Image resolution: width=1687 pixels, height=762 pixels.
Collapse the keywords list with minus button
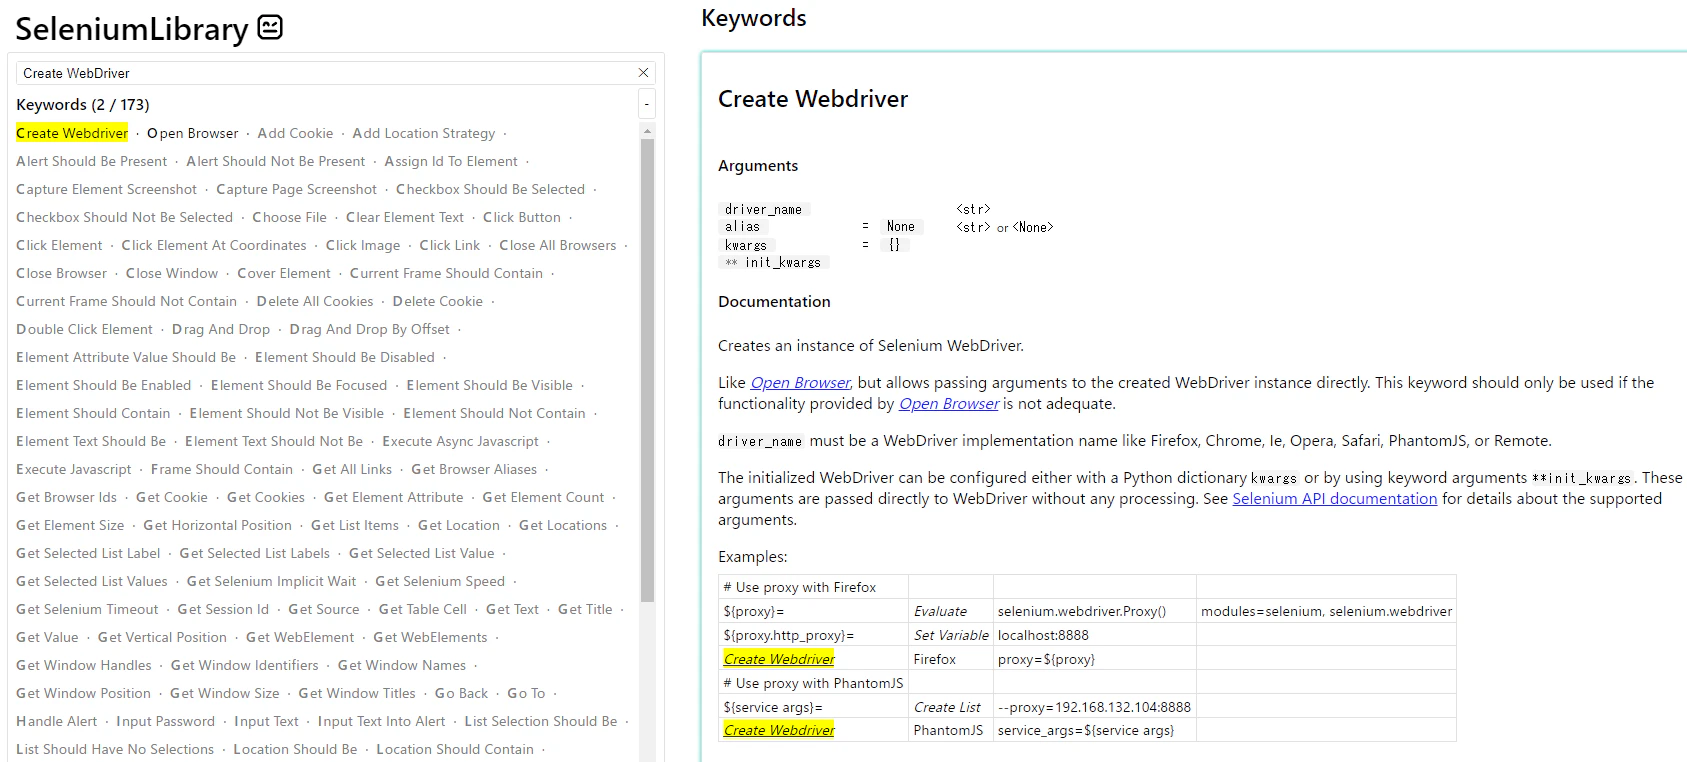coord(647,104)
